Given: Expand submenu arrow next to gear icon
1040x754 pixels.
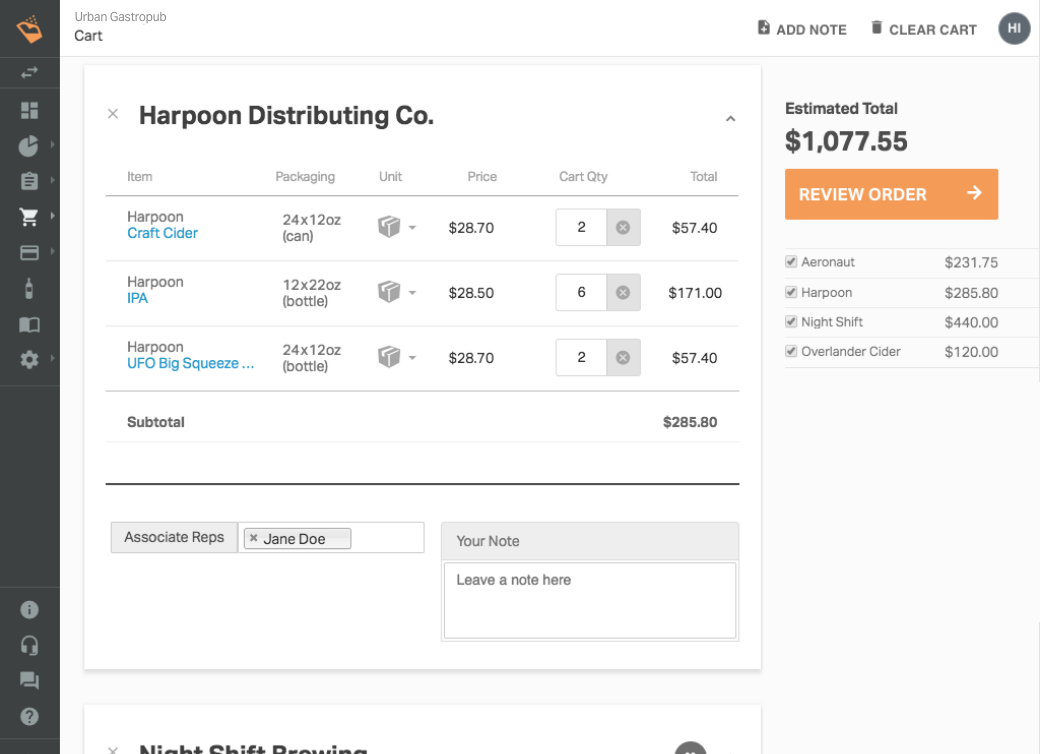Looking at the screenshot, I should [52, 358].
